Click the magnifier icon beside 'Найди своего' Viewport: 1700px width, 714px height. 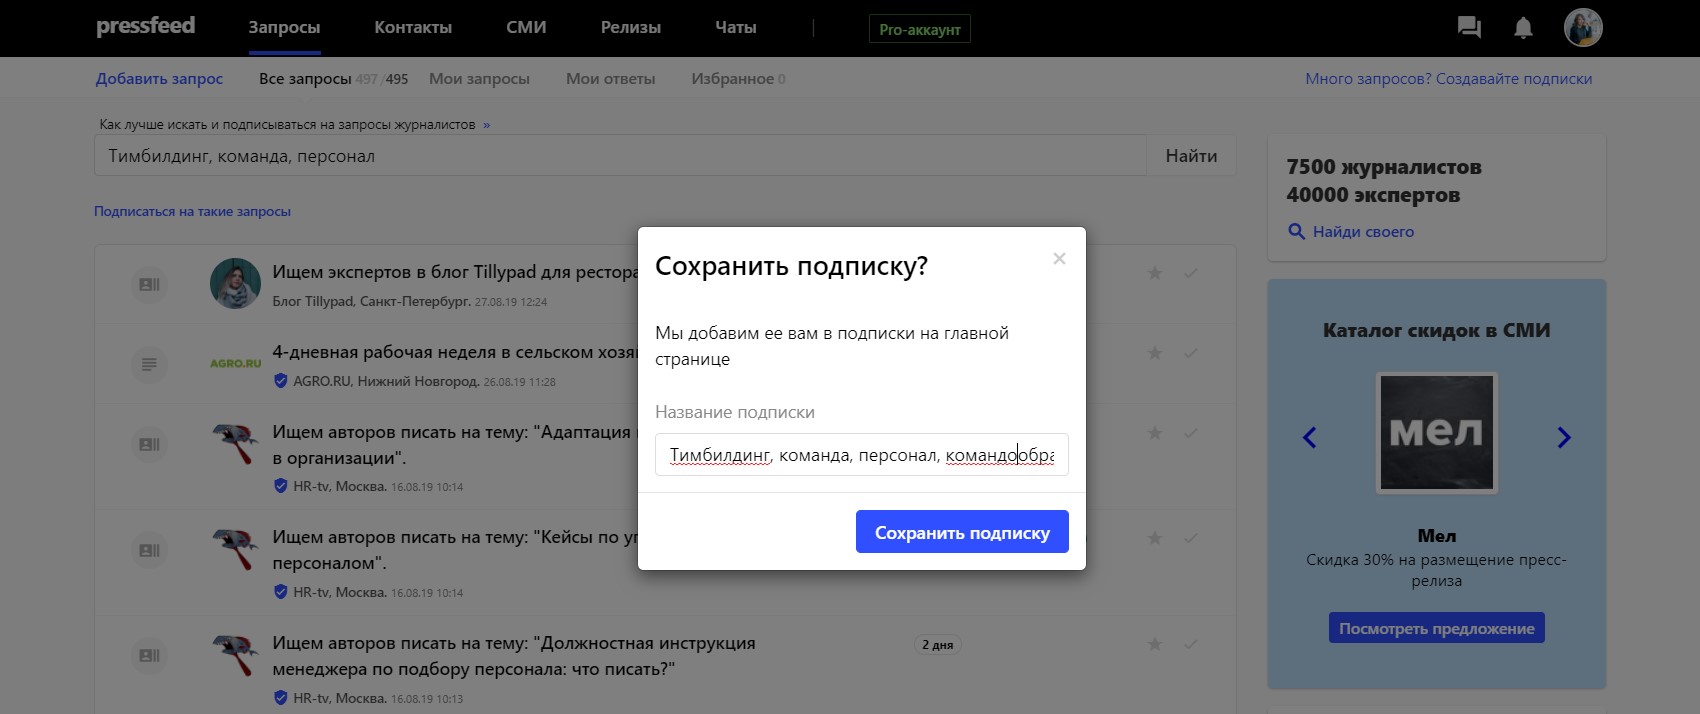(x=1296, y=232)
